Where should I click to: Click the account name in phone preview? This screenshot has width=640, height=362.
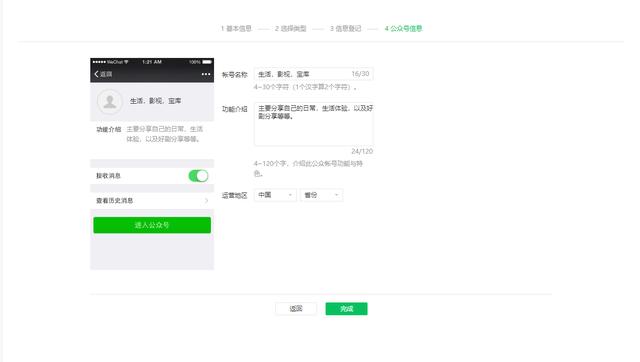156,101
